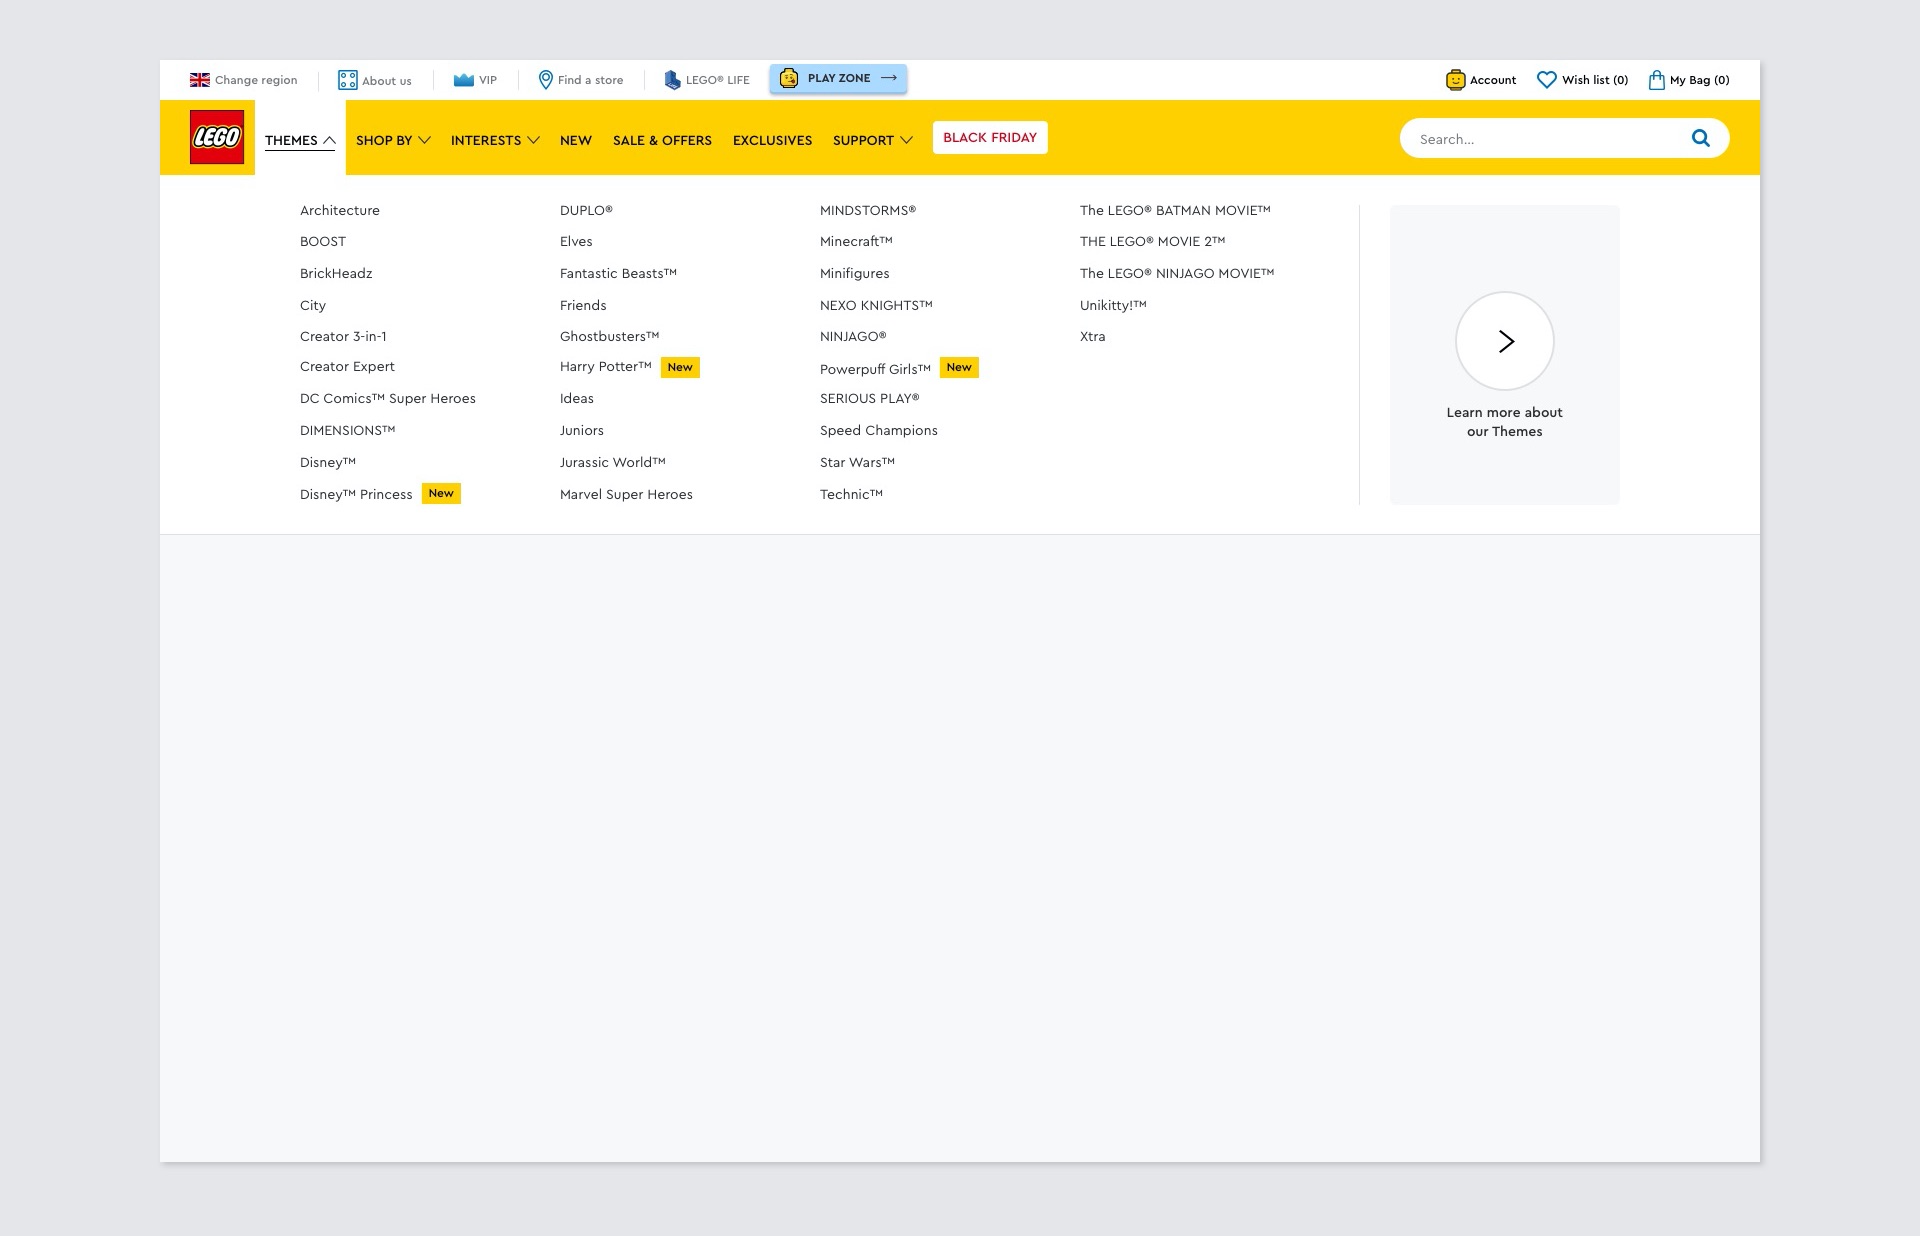Click the VIP crown icon
Image resolution: width=1920 pixels, height=1236 pixels.
464,80
